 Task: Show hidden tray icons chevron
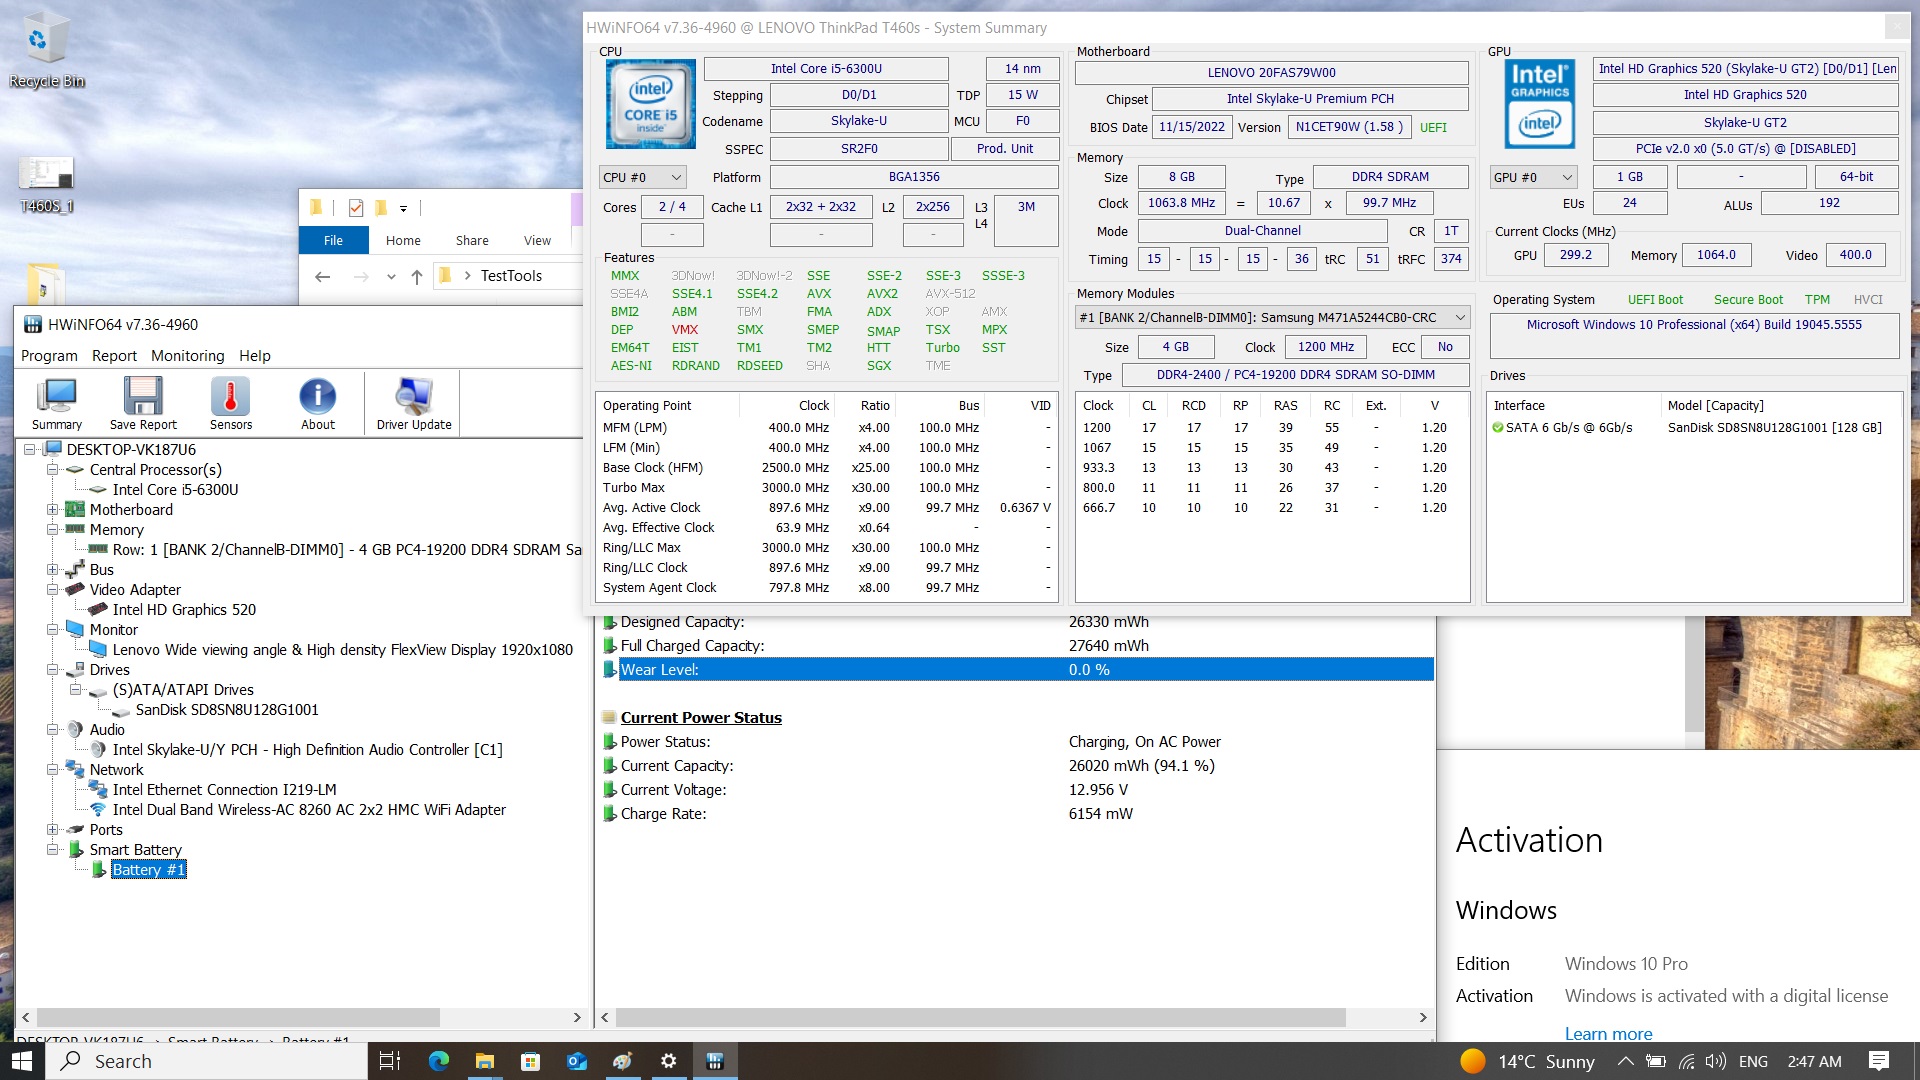[x=1626, y=1061]
